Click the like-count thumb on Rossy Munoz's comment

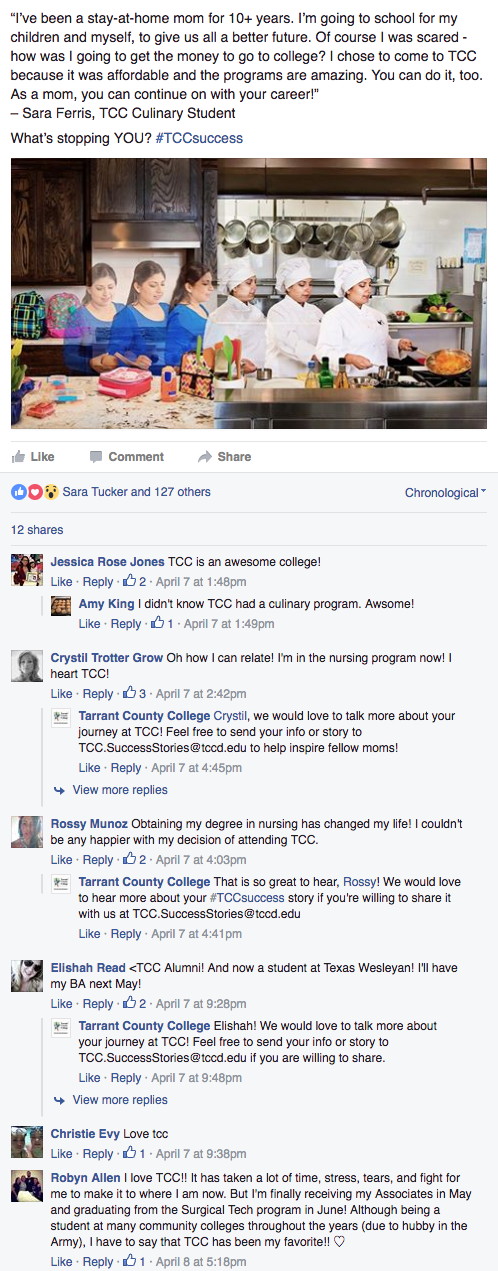pyautogui.click(x=130, y=859)
